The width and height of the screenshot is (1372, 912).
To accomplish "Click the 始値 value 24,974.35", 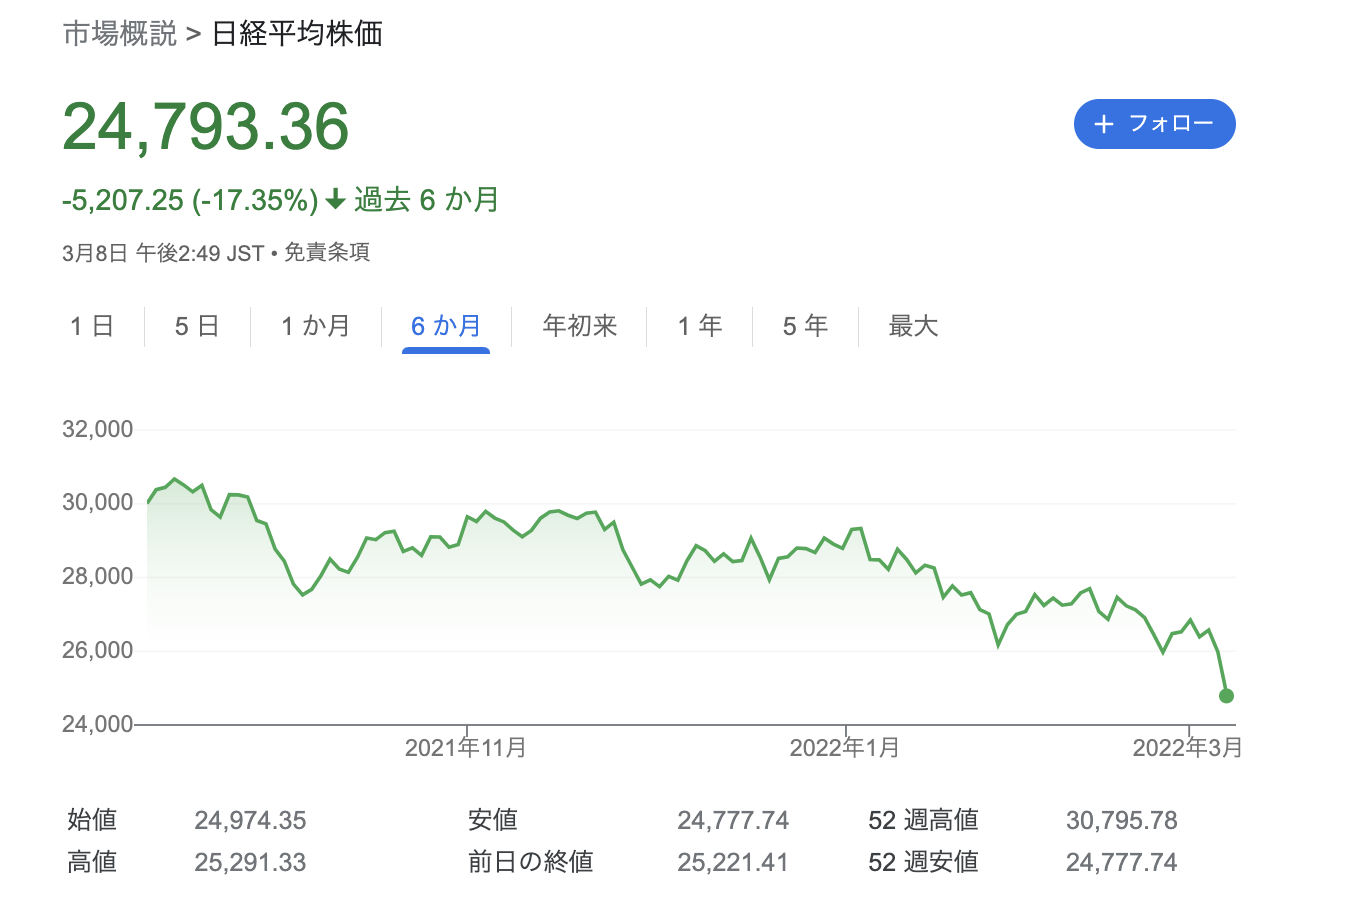I will (250, 821).
